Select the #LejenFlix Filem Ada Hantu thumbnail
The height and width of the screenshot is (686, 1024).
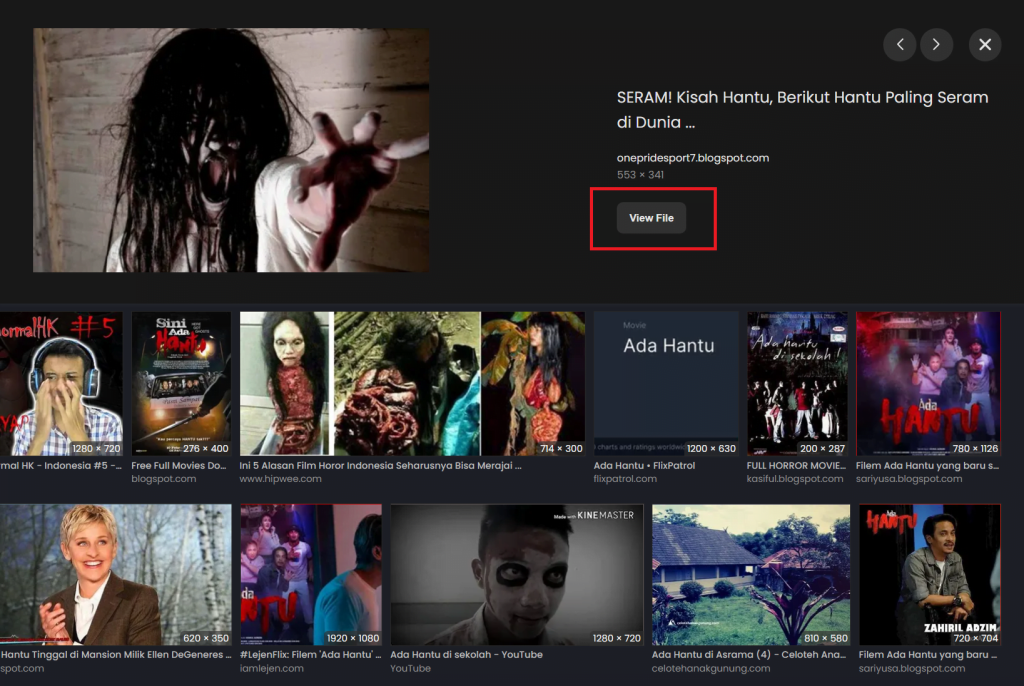311,575
